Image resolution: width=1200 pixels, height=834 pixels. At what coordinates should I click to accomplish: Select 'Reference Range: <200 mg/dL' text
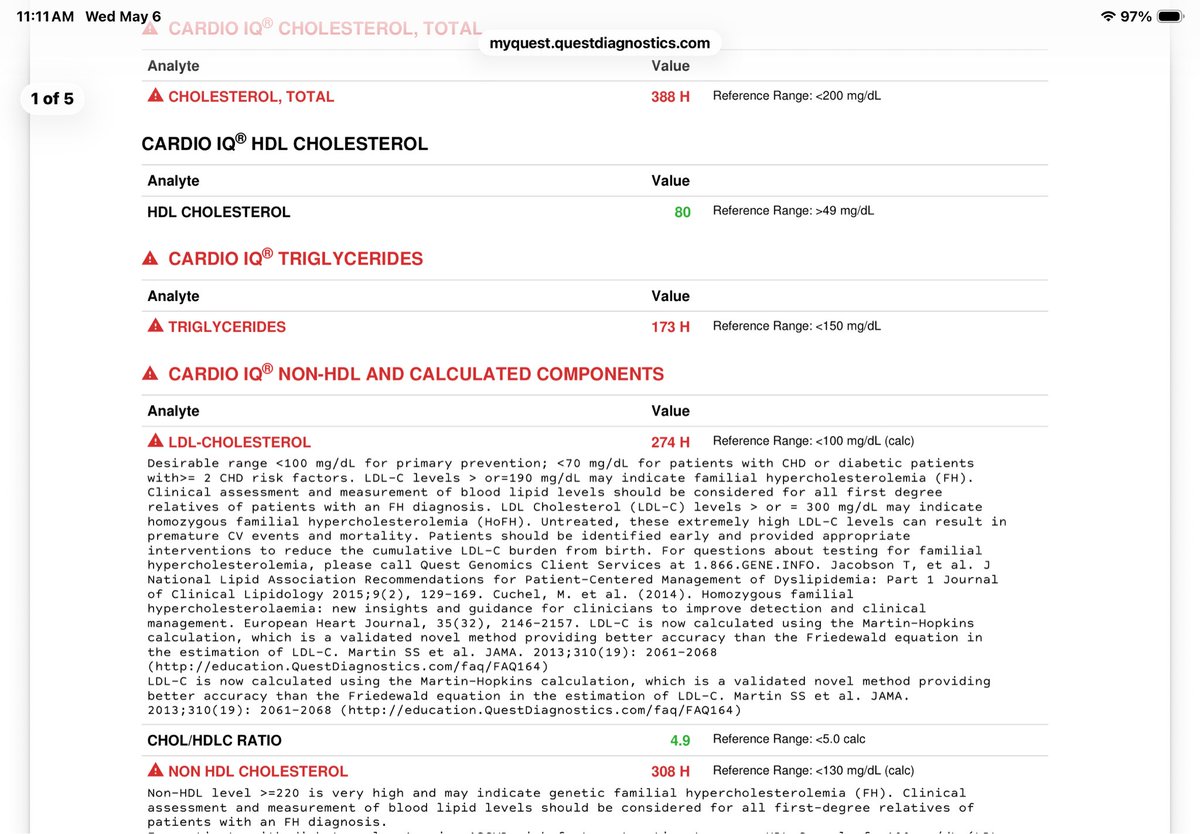click(797, 96)
